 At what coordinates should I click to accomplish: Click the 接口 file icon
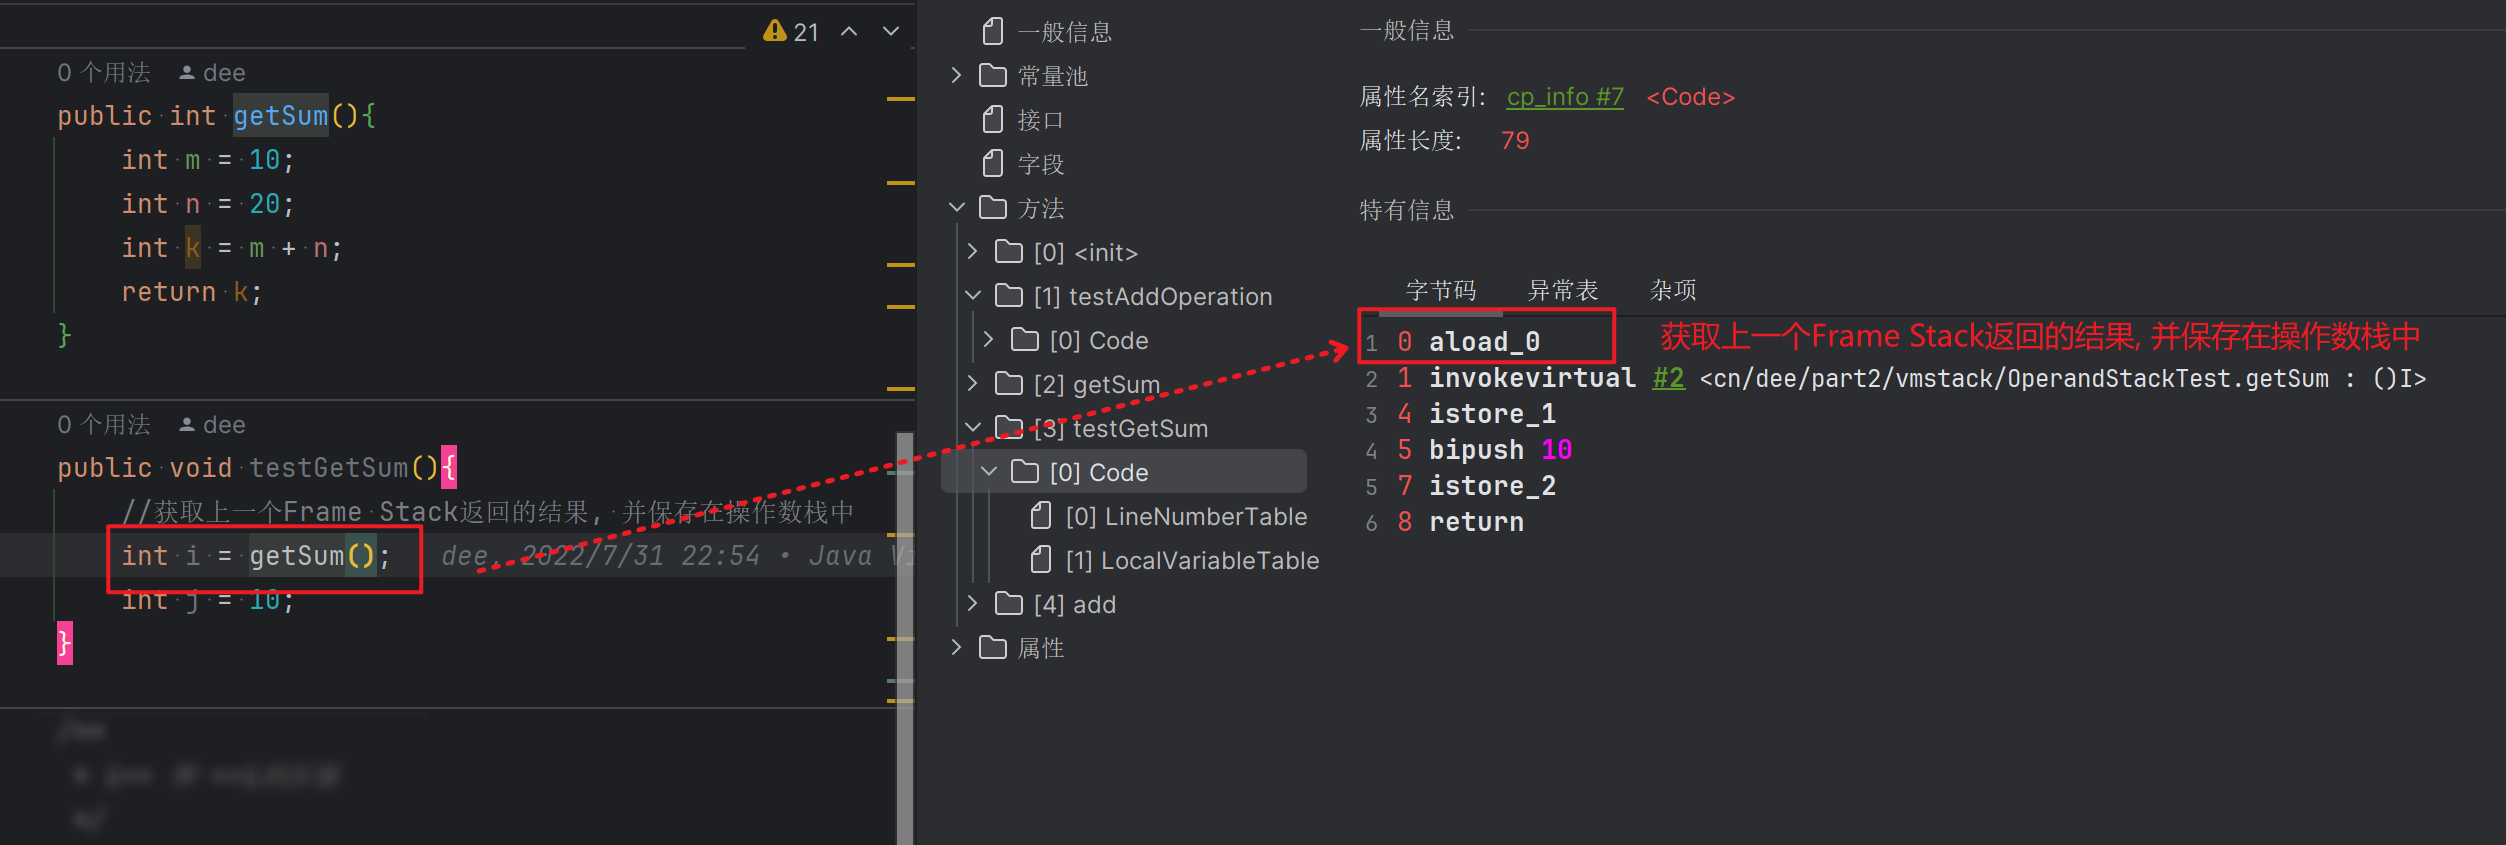pyautogui.click(x=993, y=120)
